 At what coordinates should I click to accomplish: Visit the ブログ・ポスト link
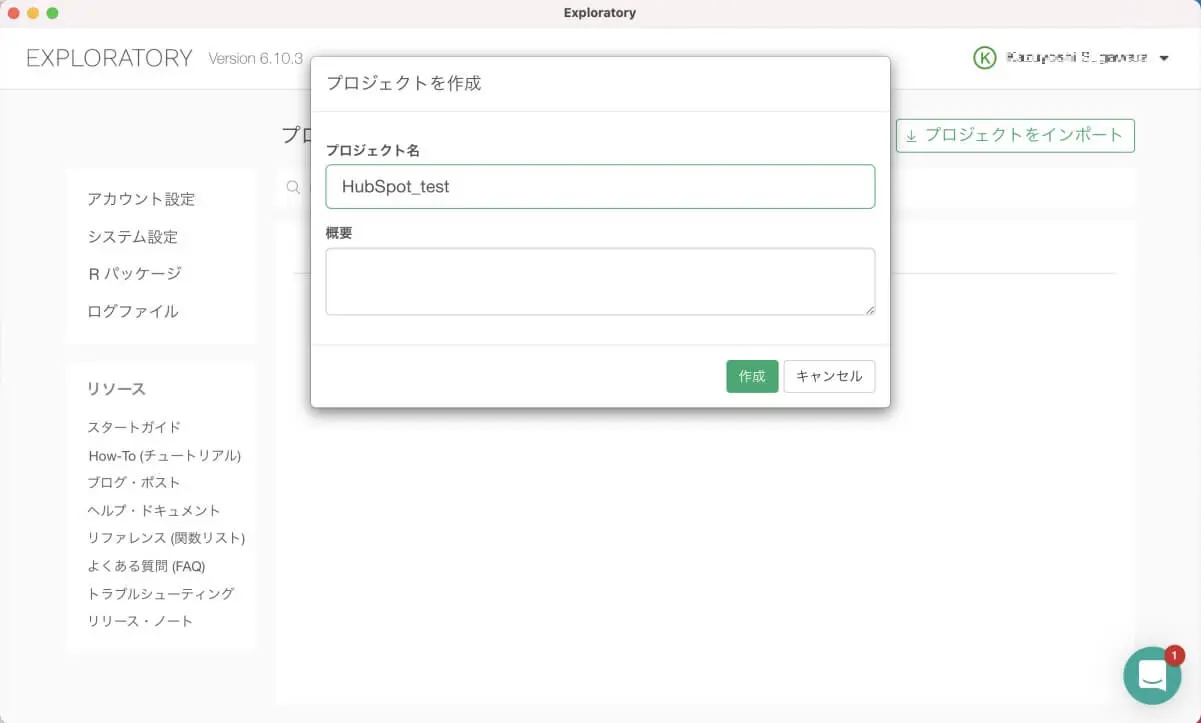(x=134, y=483)
